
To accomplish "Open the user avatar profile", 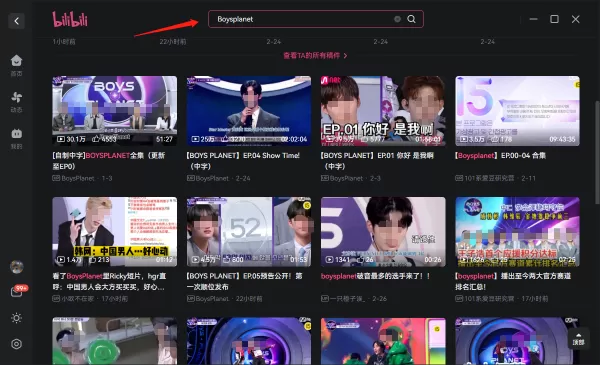I will [x=16, y=267].
